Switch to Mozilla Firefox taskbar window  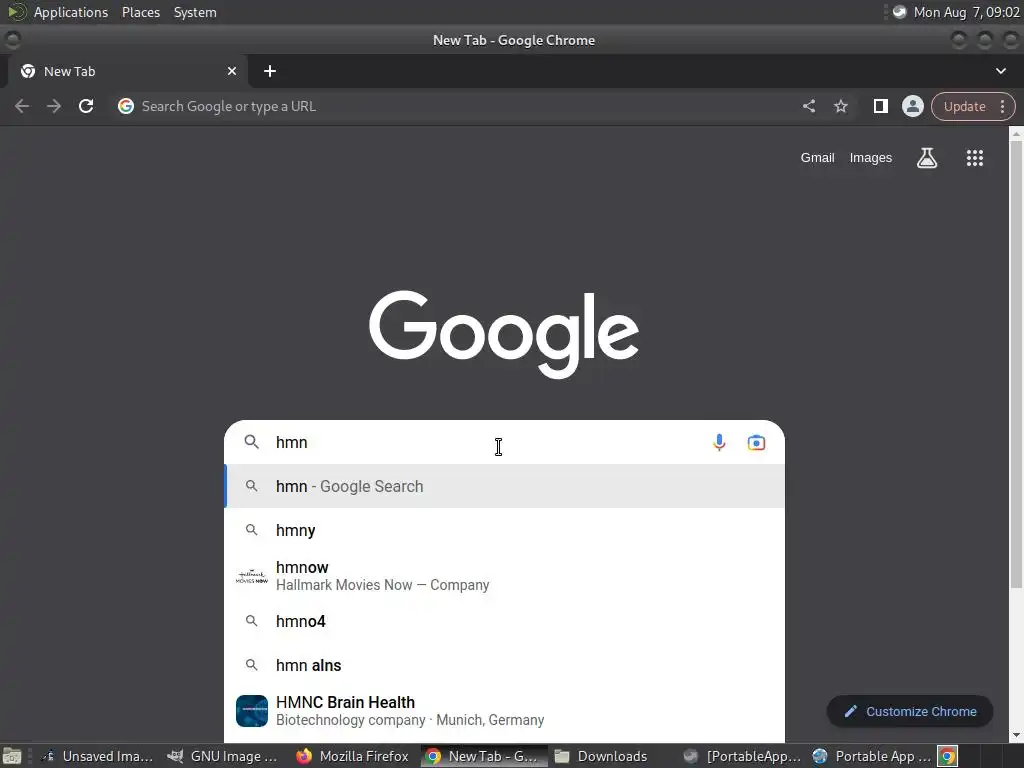click(352, 756)
